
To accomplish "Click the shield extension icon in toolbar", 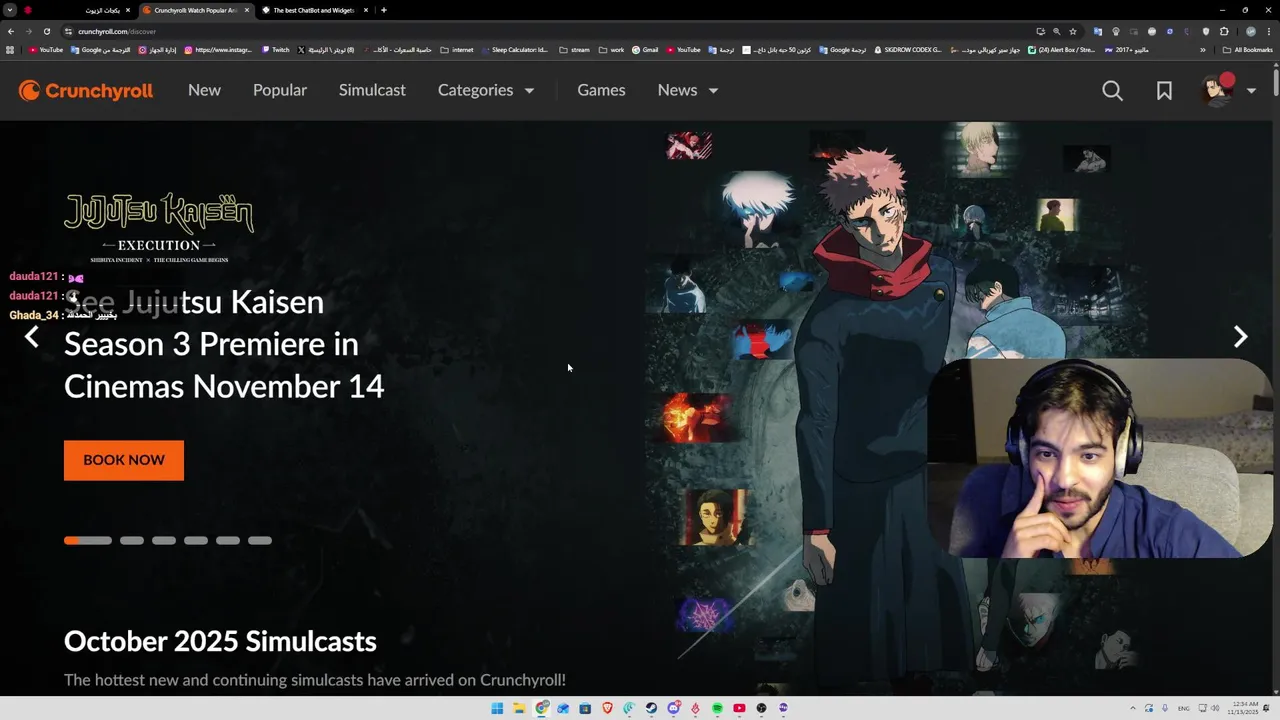I will (x=1206, y=31).
